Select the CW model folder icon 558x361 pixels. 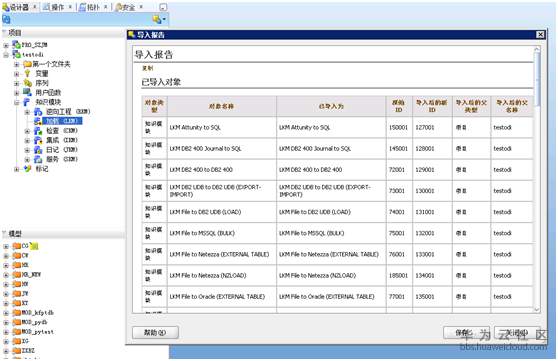(16, 256)
